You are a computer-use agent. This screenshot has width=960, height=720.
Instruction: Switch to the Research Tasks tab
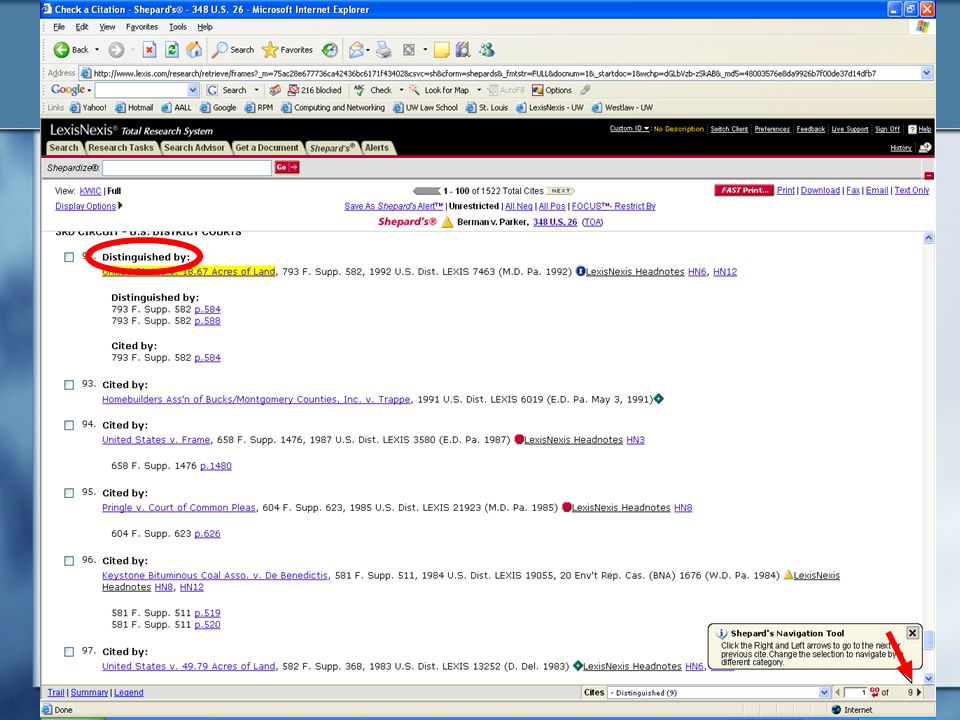tap(121, 148)
